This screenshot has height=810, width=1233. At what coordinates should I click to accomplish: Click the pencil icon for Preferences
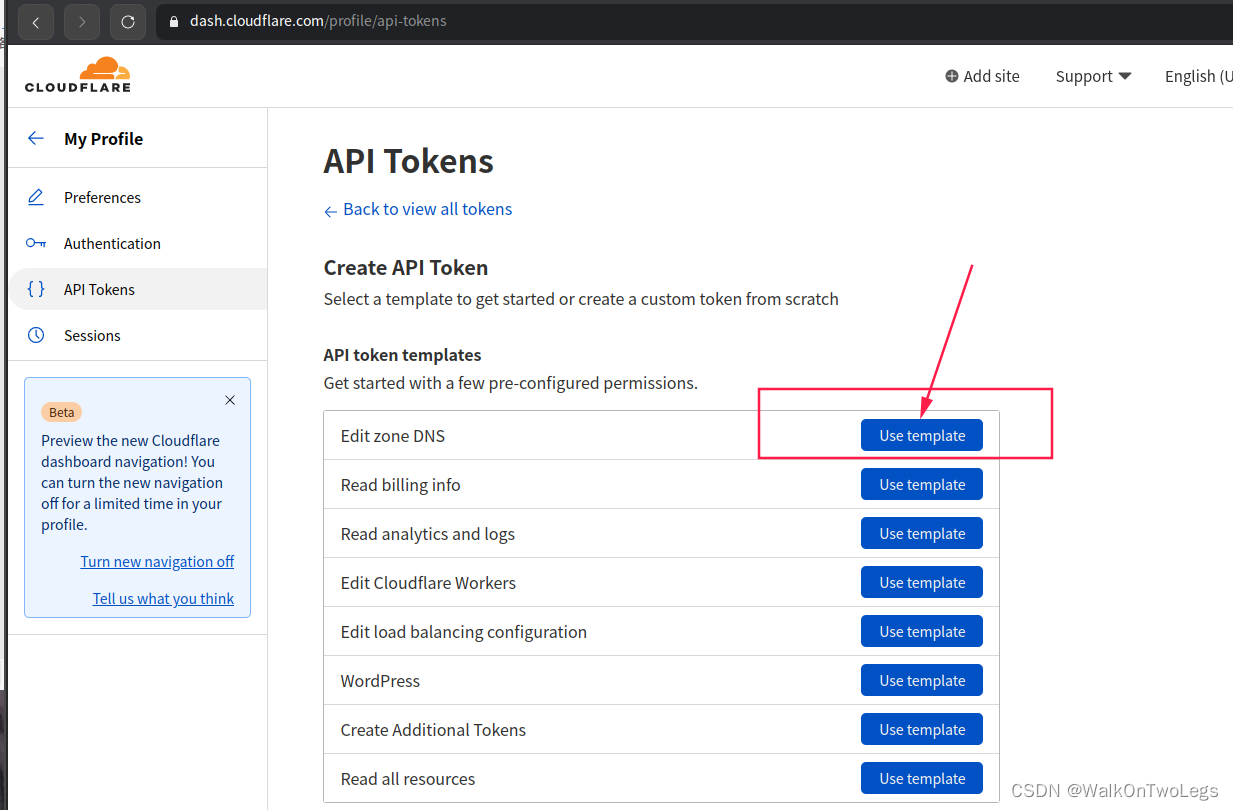(36, 197)
